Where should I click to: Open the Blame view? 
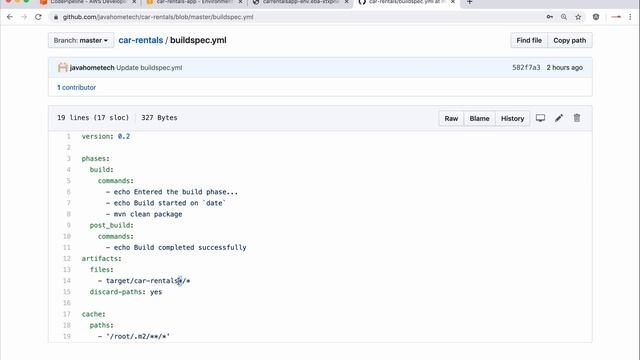[479, 118]
